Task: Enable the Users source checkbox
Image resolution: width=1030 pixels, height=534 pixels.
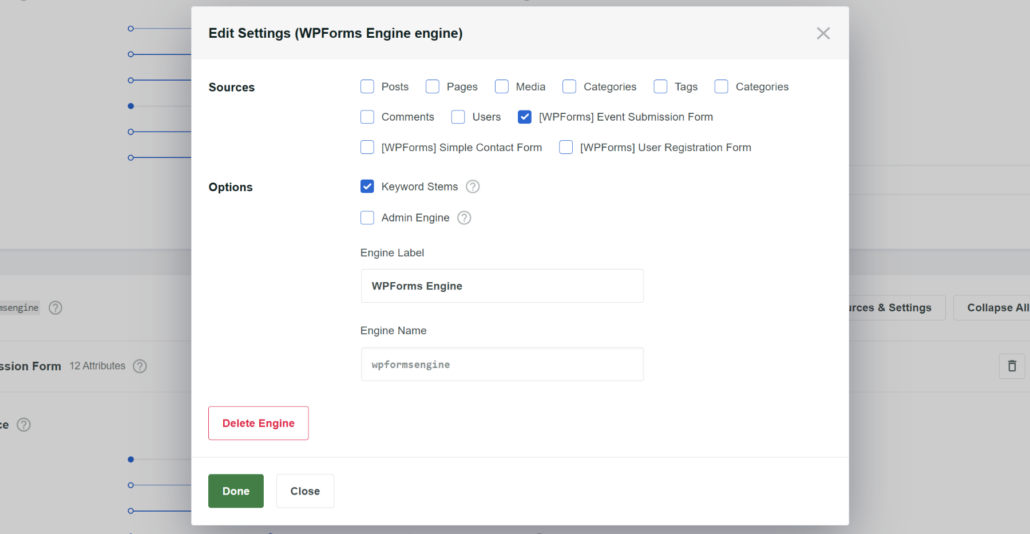Action: coord(458,117)
